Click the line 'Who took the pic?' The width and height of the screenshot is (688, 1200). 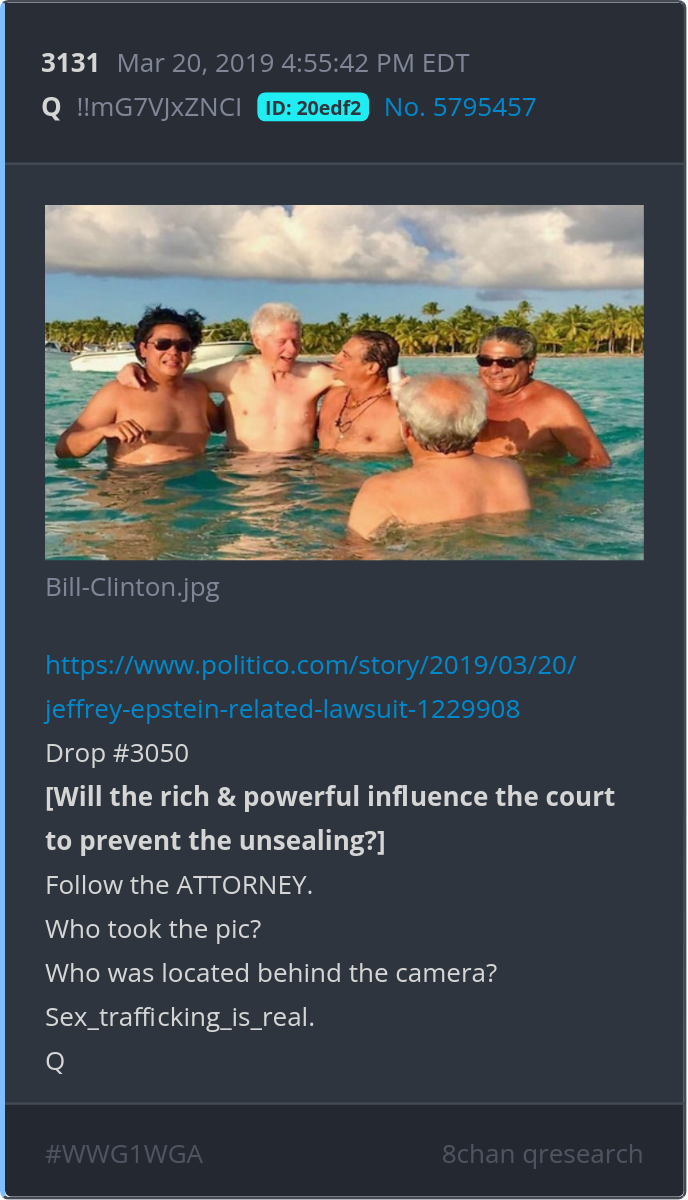pos(153,929)
